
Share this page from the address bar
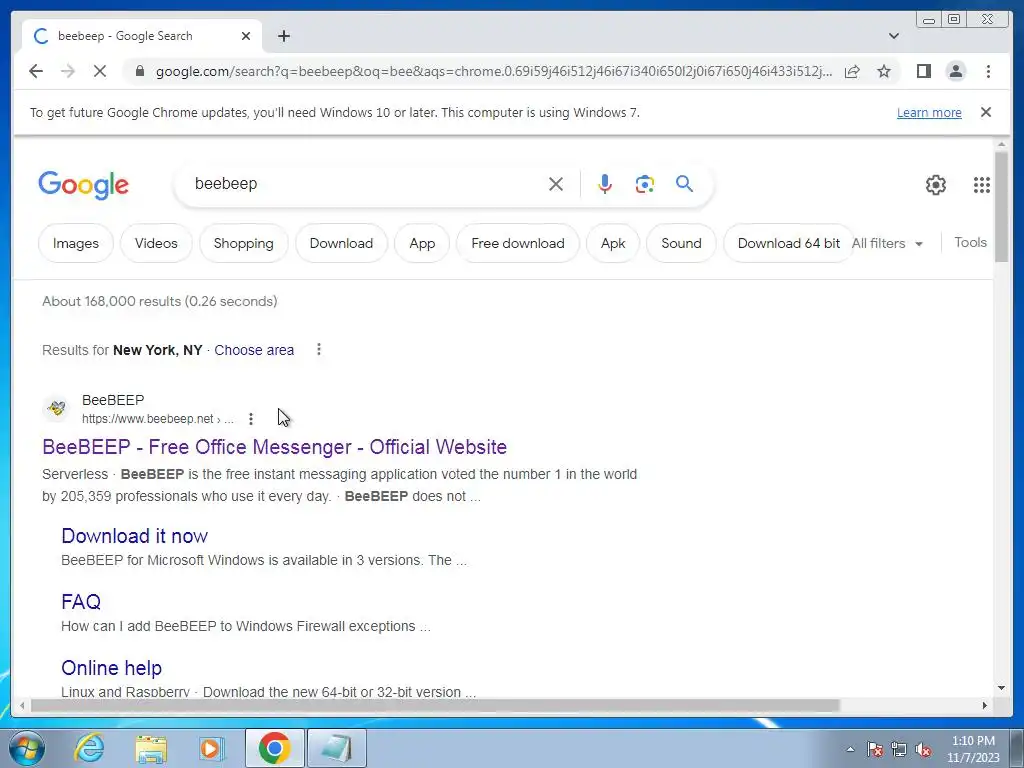click(x=852, y=71)
